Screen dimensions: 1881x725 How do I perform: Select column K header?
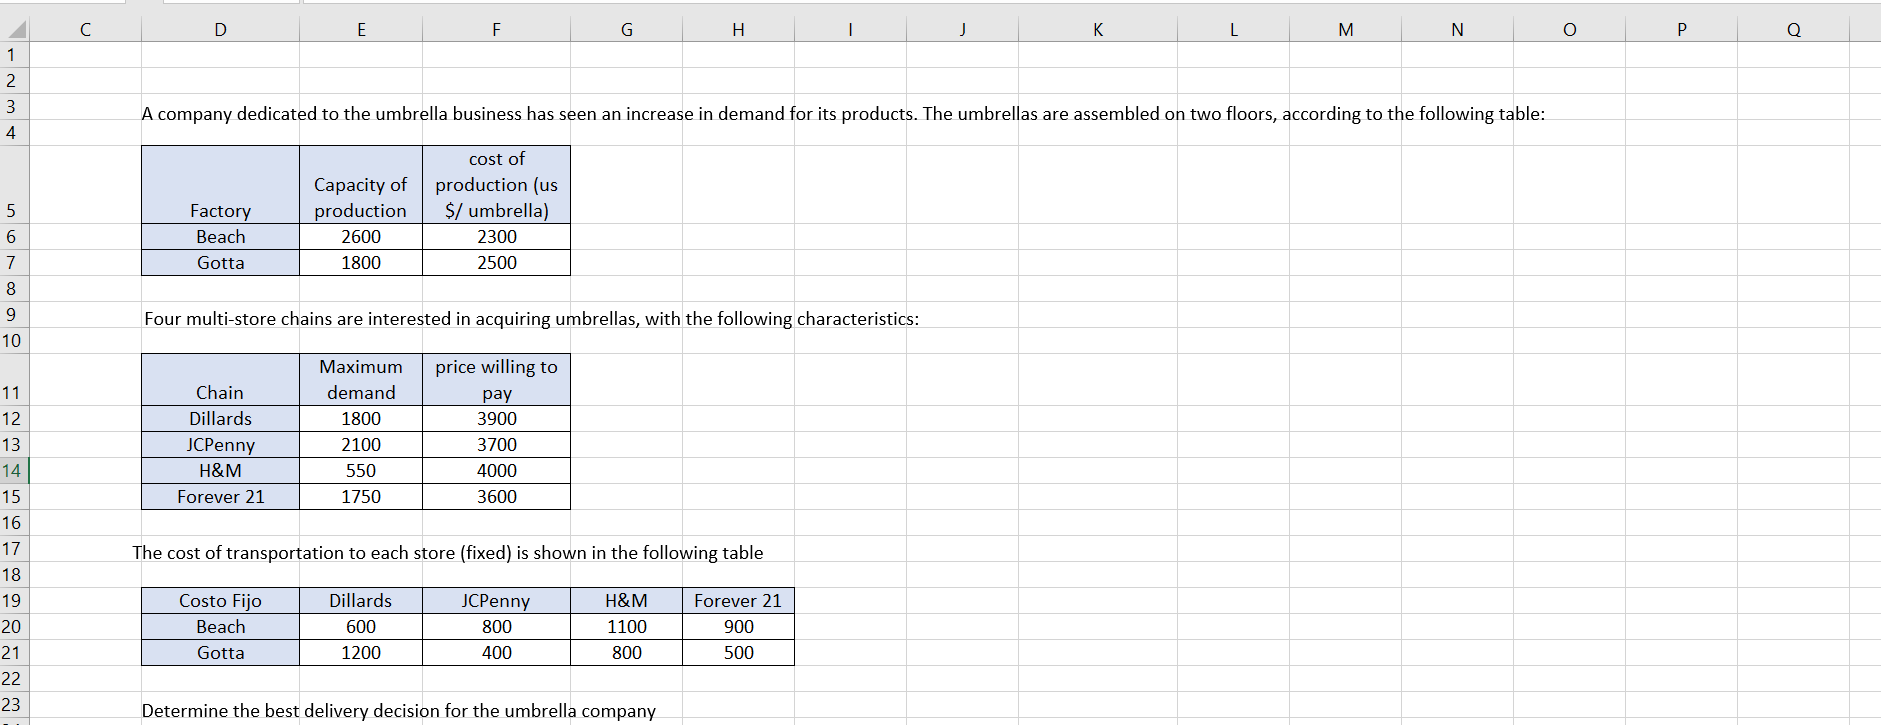[1098, 30]
